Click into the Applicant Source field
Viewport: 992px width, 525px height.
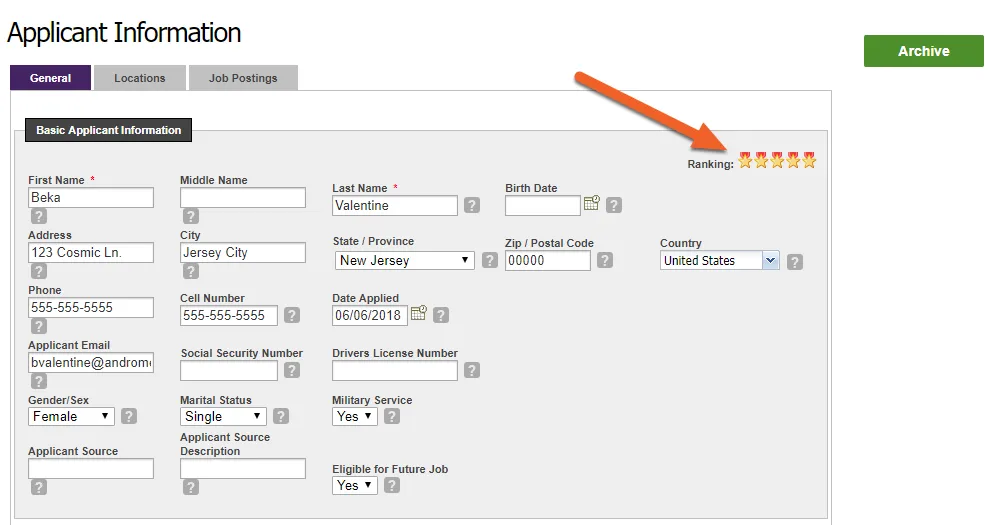click(90, 469)
